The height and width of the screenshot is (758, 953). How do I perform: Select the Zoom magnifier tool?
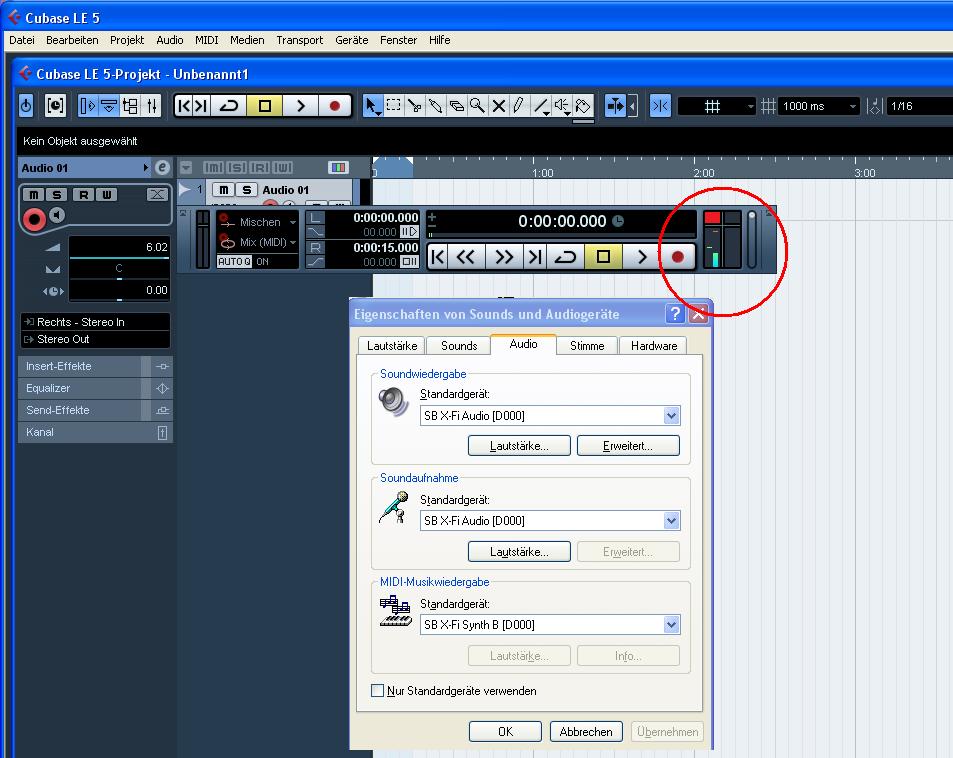coord(477,106)
